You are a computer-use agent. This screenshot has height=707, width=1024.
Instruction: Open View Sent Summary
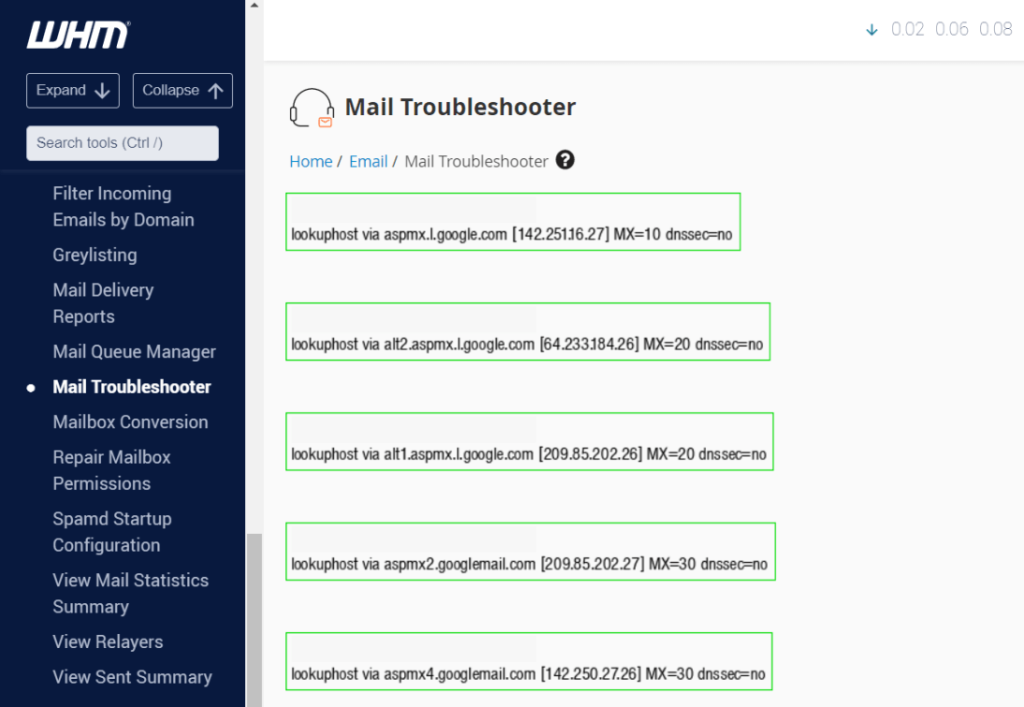click(x=132, y=677)
